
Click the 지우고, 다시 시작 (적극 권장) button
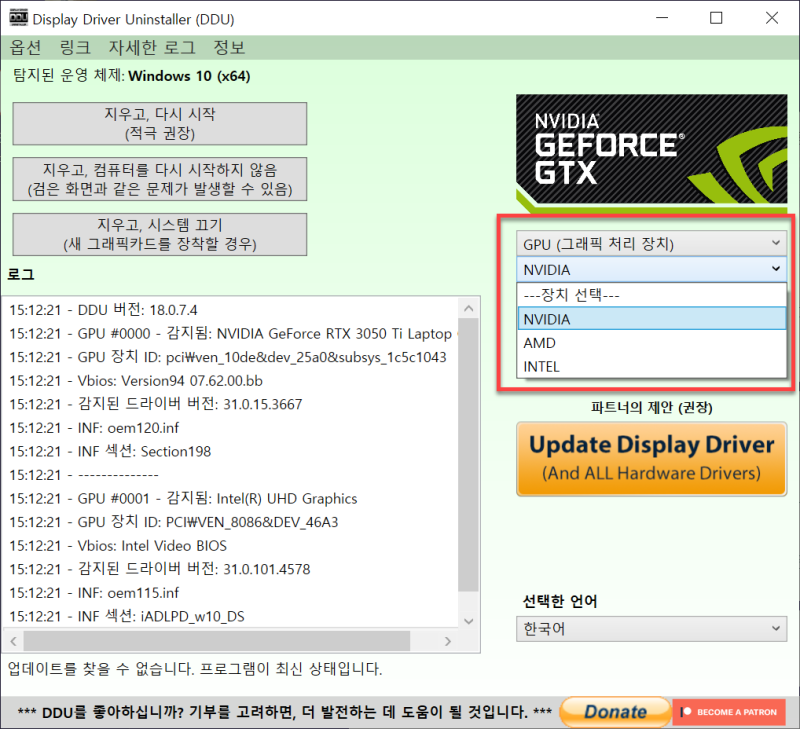pos(159,123)
